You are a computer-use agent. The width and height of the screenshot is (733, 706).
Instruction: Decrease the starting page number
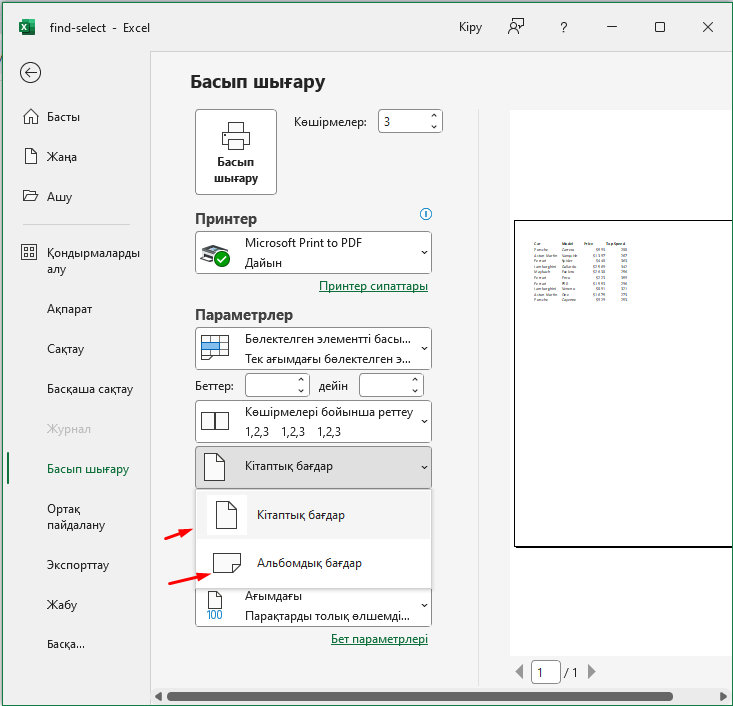point(301,391)
